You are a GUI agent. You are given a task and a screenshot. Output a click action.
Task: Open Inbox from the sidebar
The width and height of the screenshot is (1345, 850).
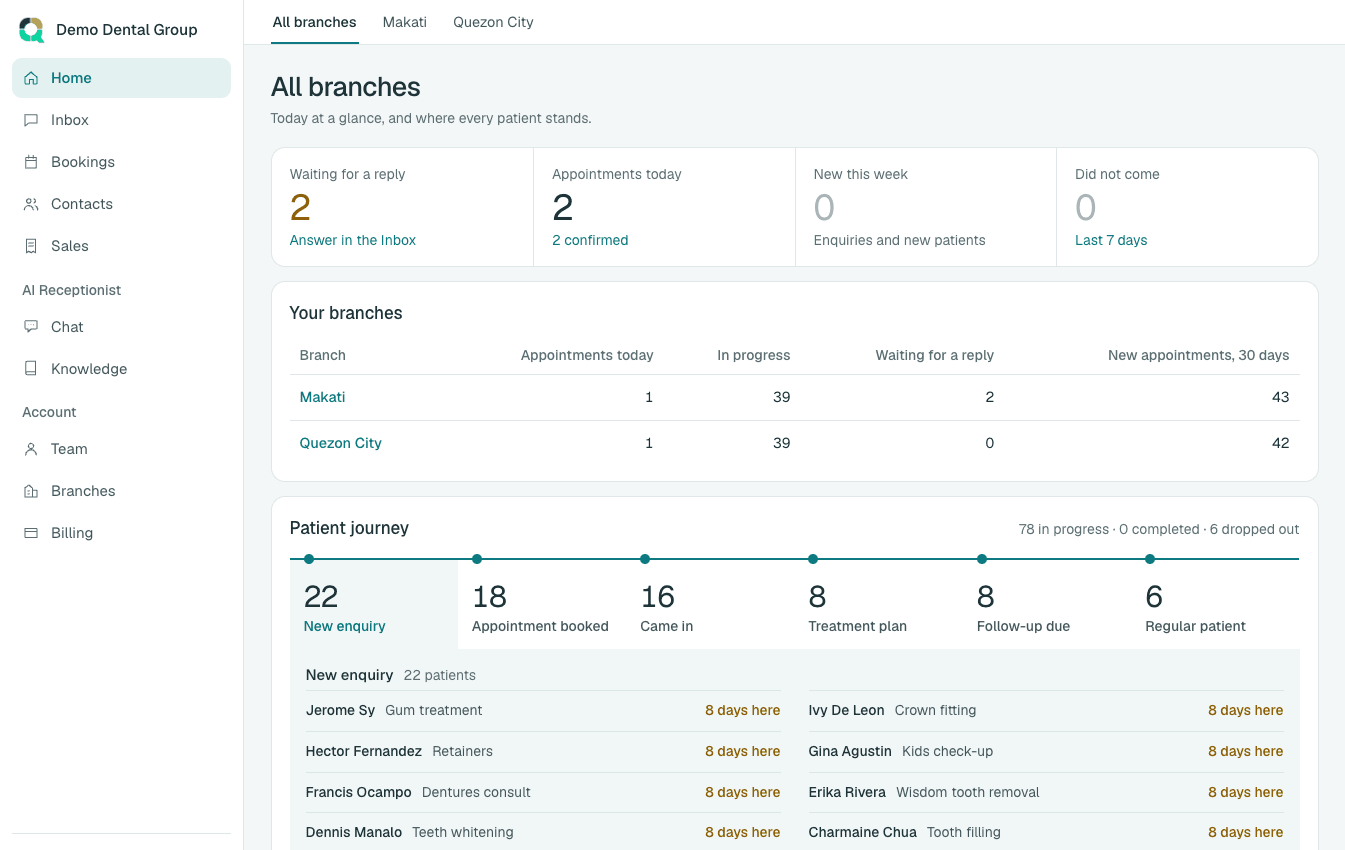(x=121, y=120)
